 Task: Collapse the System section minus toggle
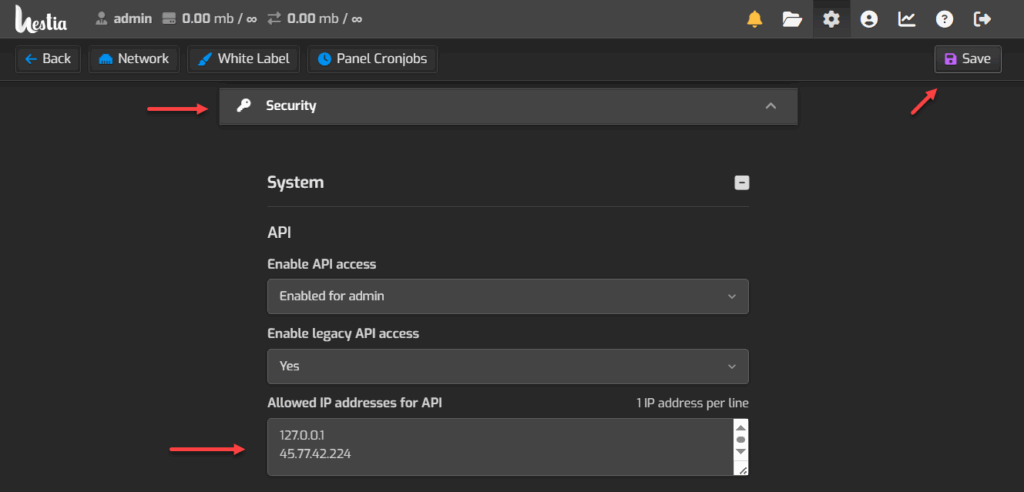point(741,183)
